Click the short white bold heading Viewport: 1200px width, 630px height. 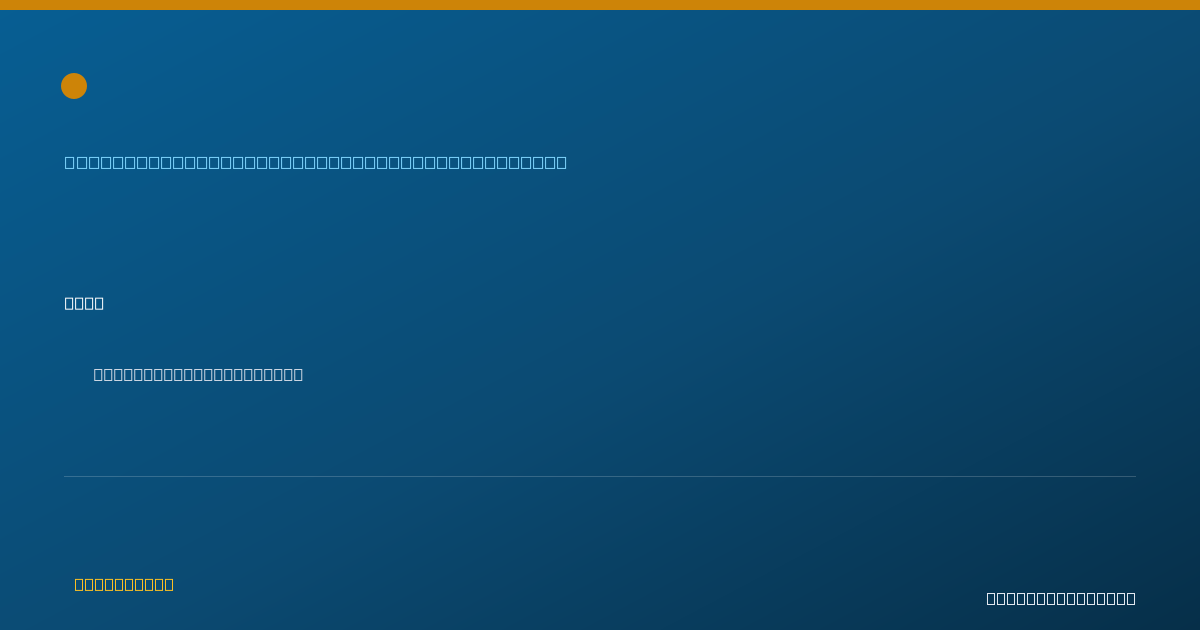pyautogui.click(x=84, y=303)
